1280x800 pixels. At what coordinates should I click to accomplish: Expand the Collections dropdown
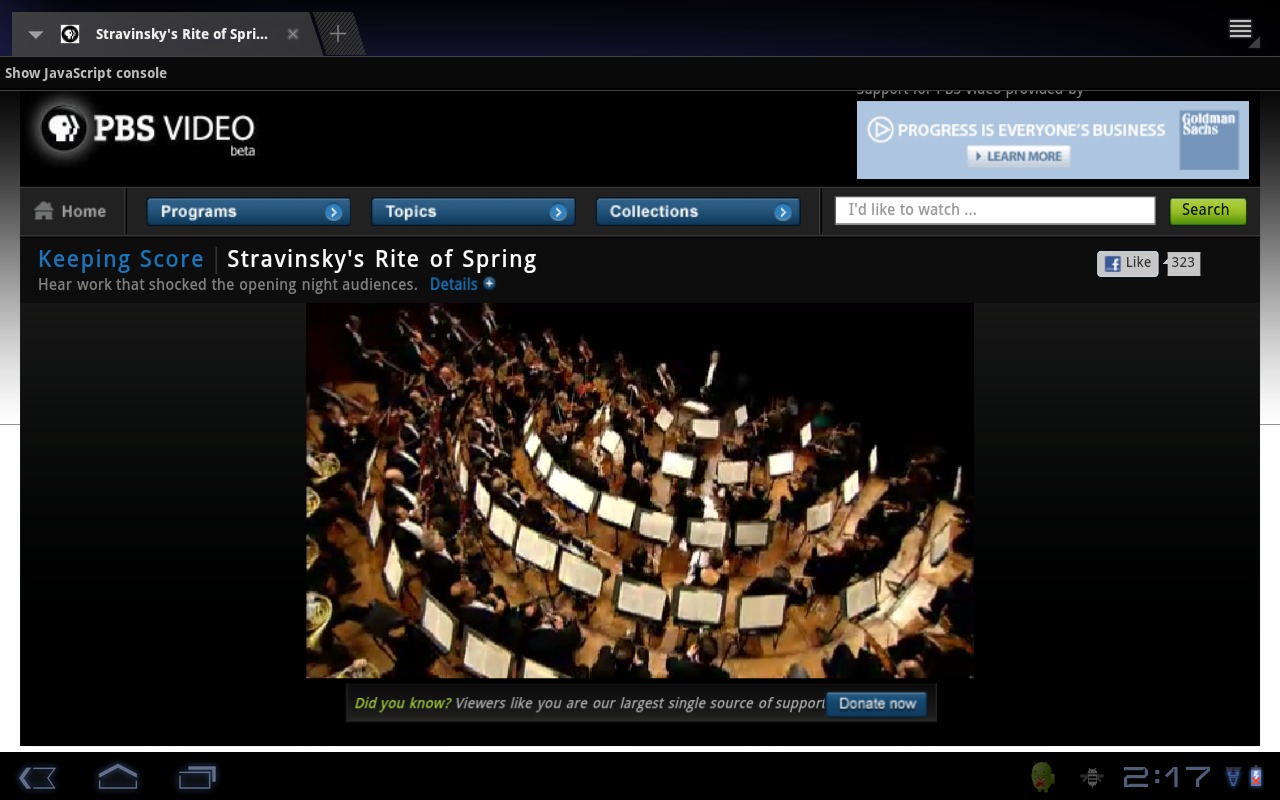click(697, 212)
